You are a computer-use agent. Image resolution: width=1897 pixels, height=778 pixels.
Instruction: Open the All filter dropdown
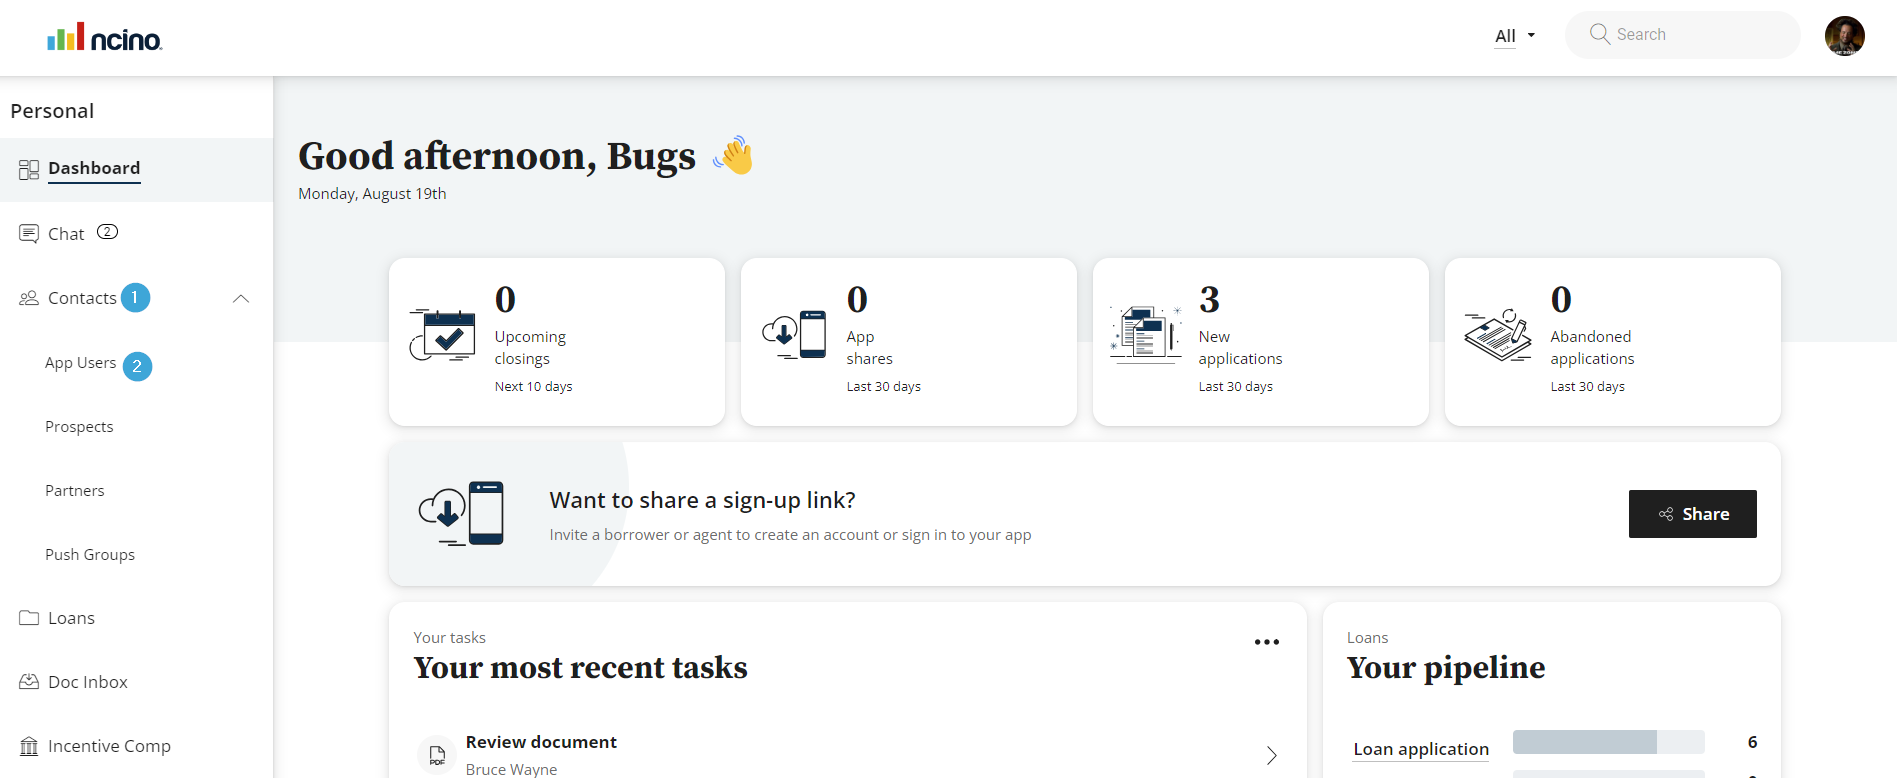[1514, 36]
